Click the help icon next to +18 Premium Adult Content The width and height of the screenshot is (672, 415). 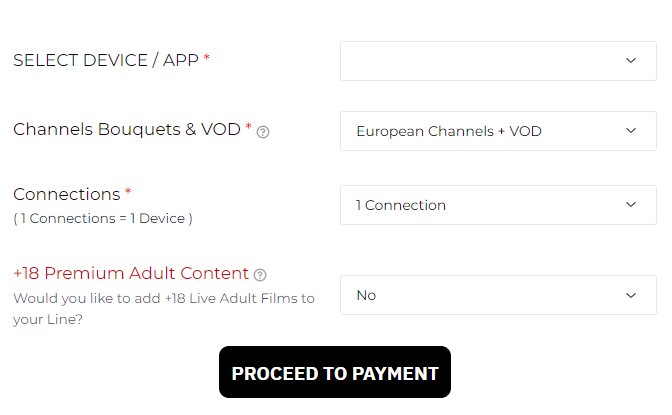260,275
